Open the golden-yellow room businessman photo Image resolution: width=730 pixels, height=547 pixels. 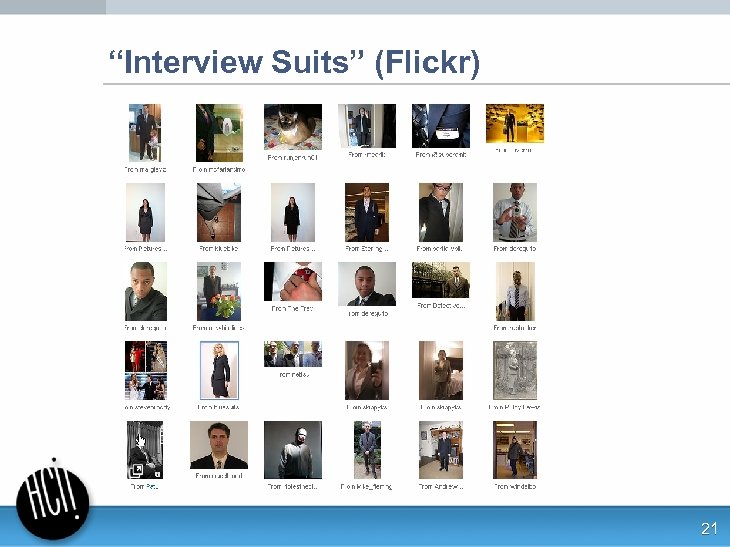pyautogui.click(x=515, y=123)
